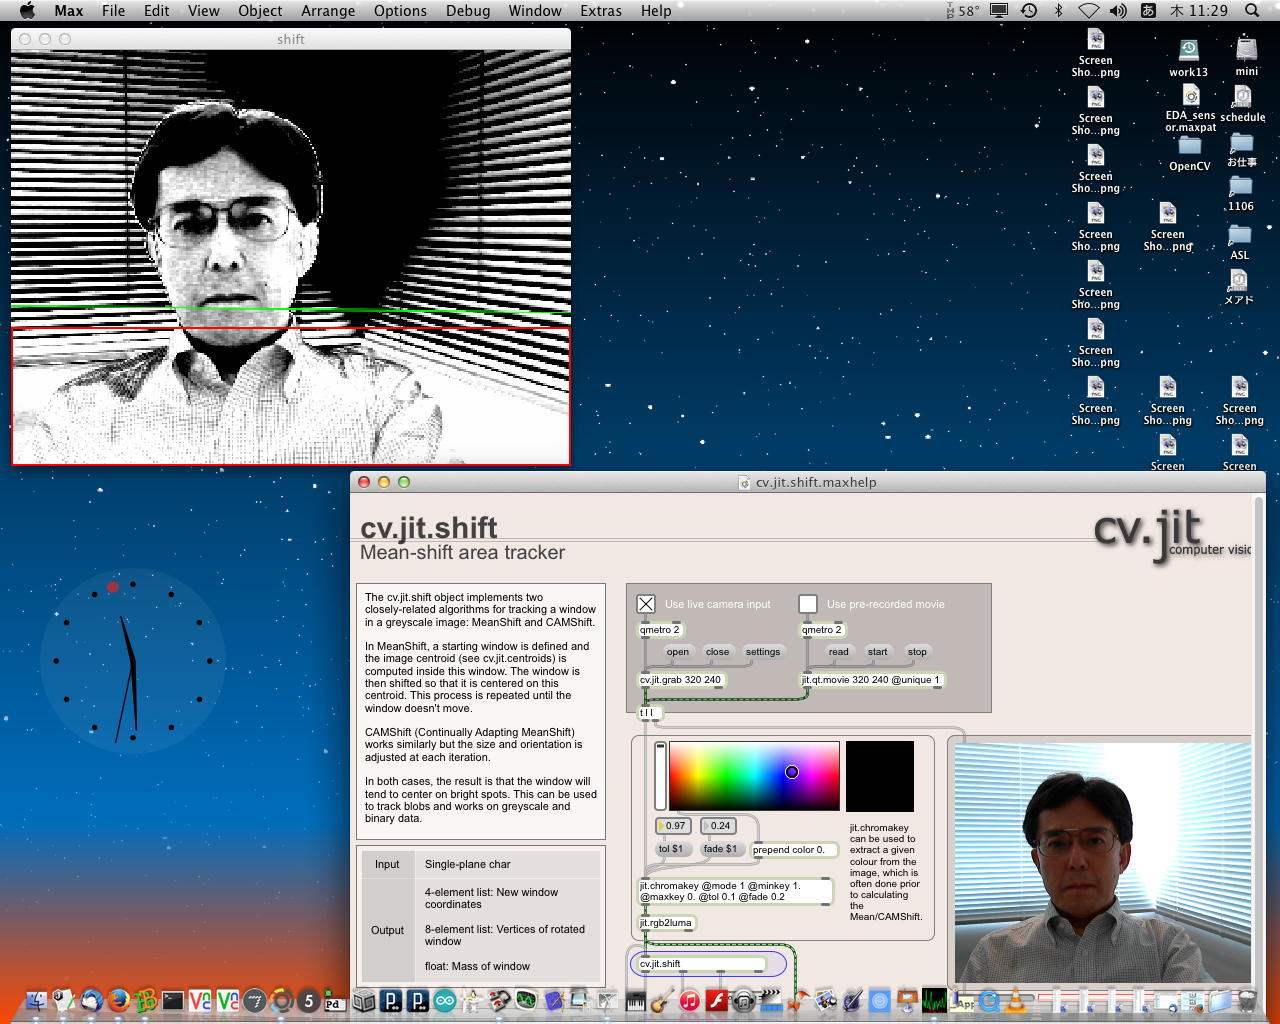
Task: Open the Finder icon in the Dock
Action: (36, 1000)
